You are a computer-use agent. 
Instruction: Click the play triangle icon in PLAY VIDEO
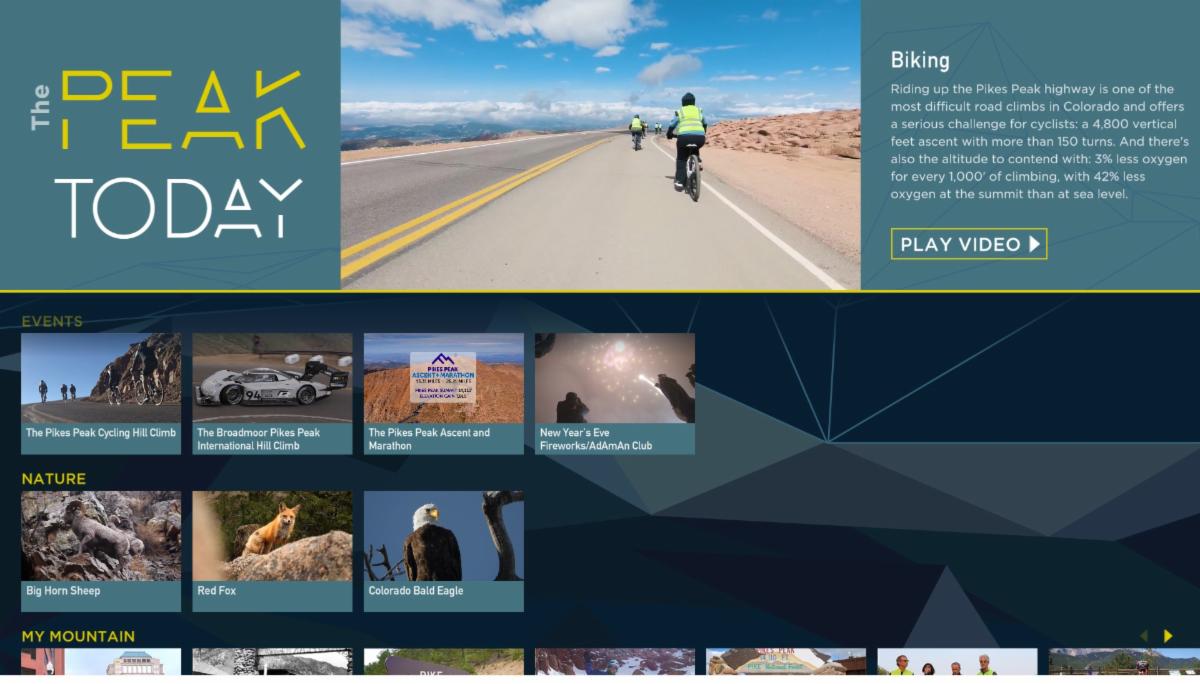point(1035,244)
